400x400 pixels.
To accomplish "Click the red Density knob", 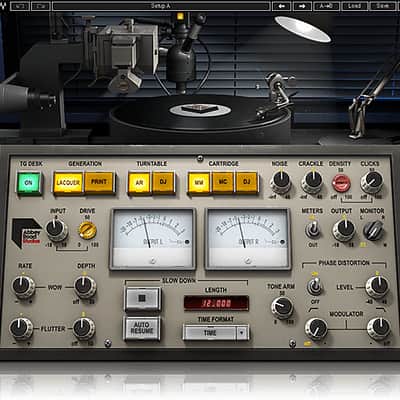I will point(341,182).
